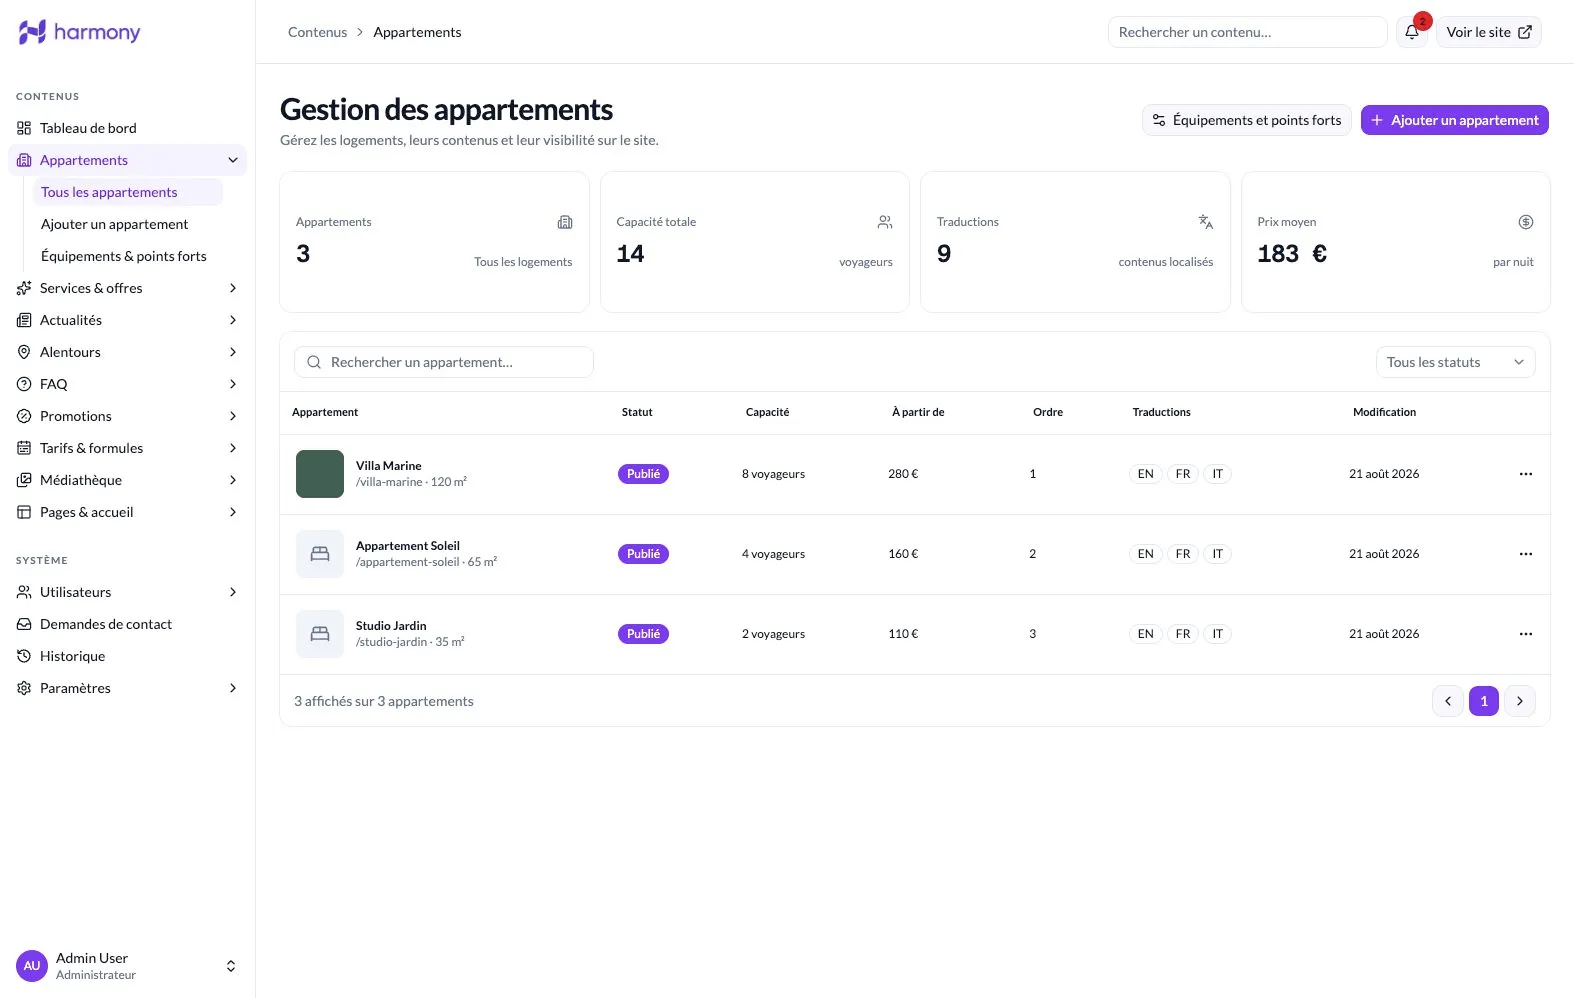The width and height of the screenshot is (1574, 998).
Task: Open Pages & accueil in sidebar
Action: coord(128,512)
